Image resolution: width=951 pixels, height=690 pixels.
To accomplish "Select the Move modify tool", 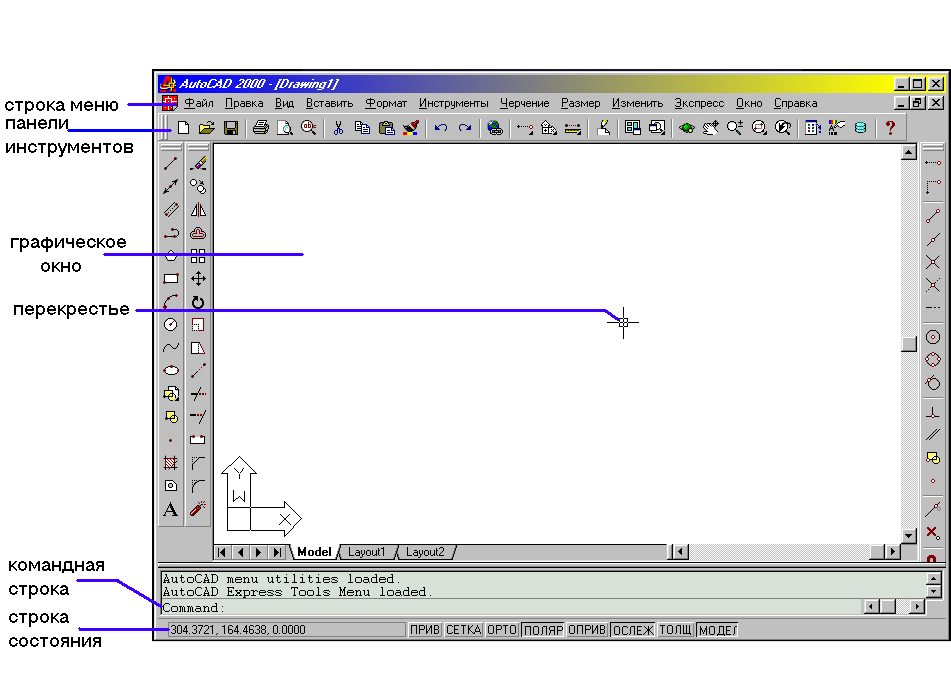I will pyautogui.click(x=198, y=279).
